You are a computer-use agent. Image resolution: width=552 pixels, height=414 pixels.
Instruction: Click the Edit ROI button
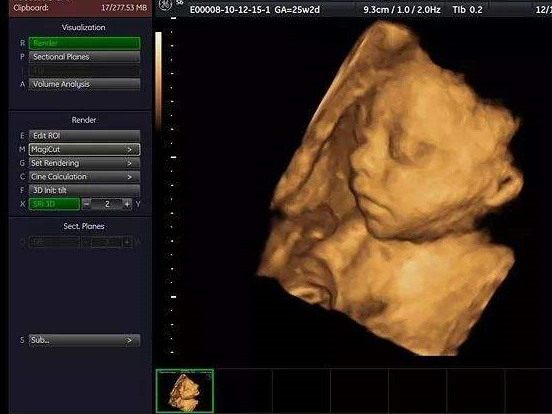pyautogui.click(x=84, y=136)
